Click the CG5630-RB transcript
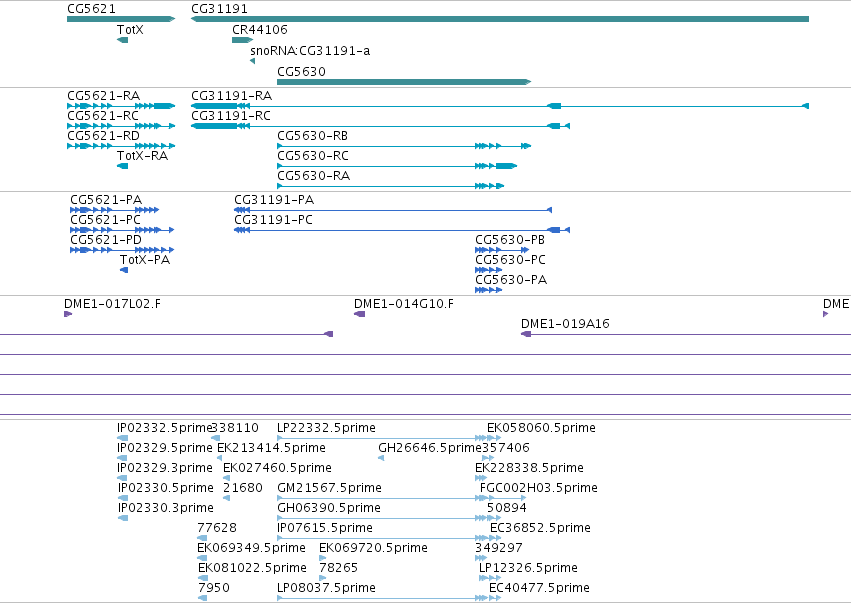 point(404,146)
